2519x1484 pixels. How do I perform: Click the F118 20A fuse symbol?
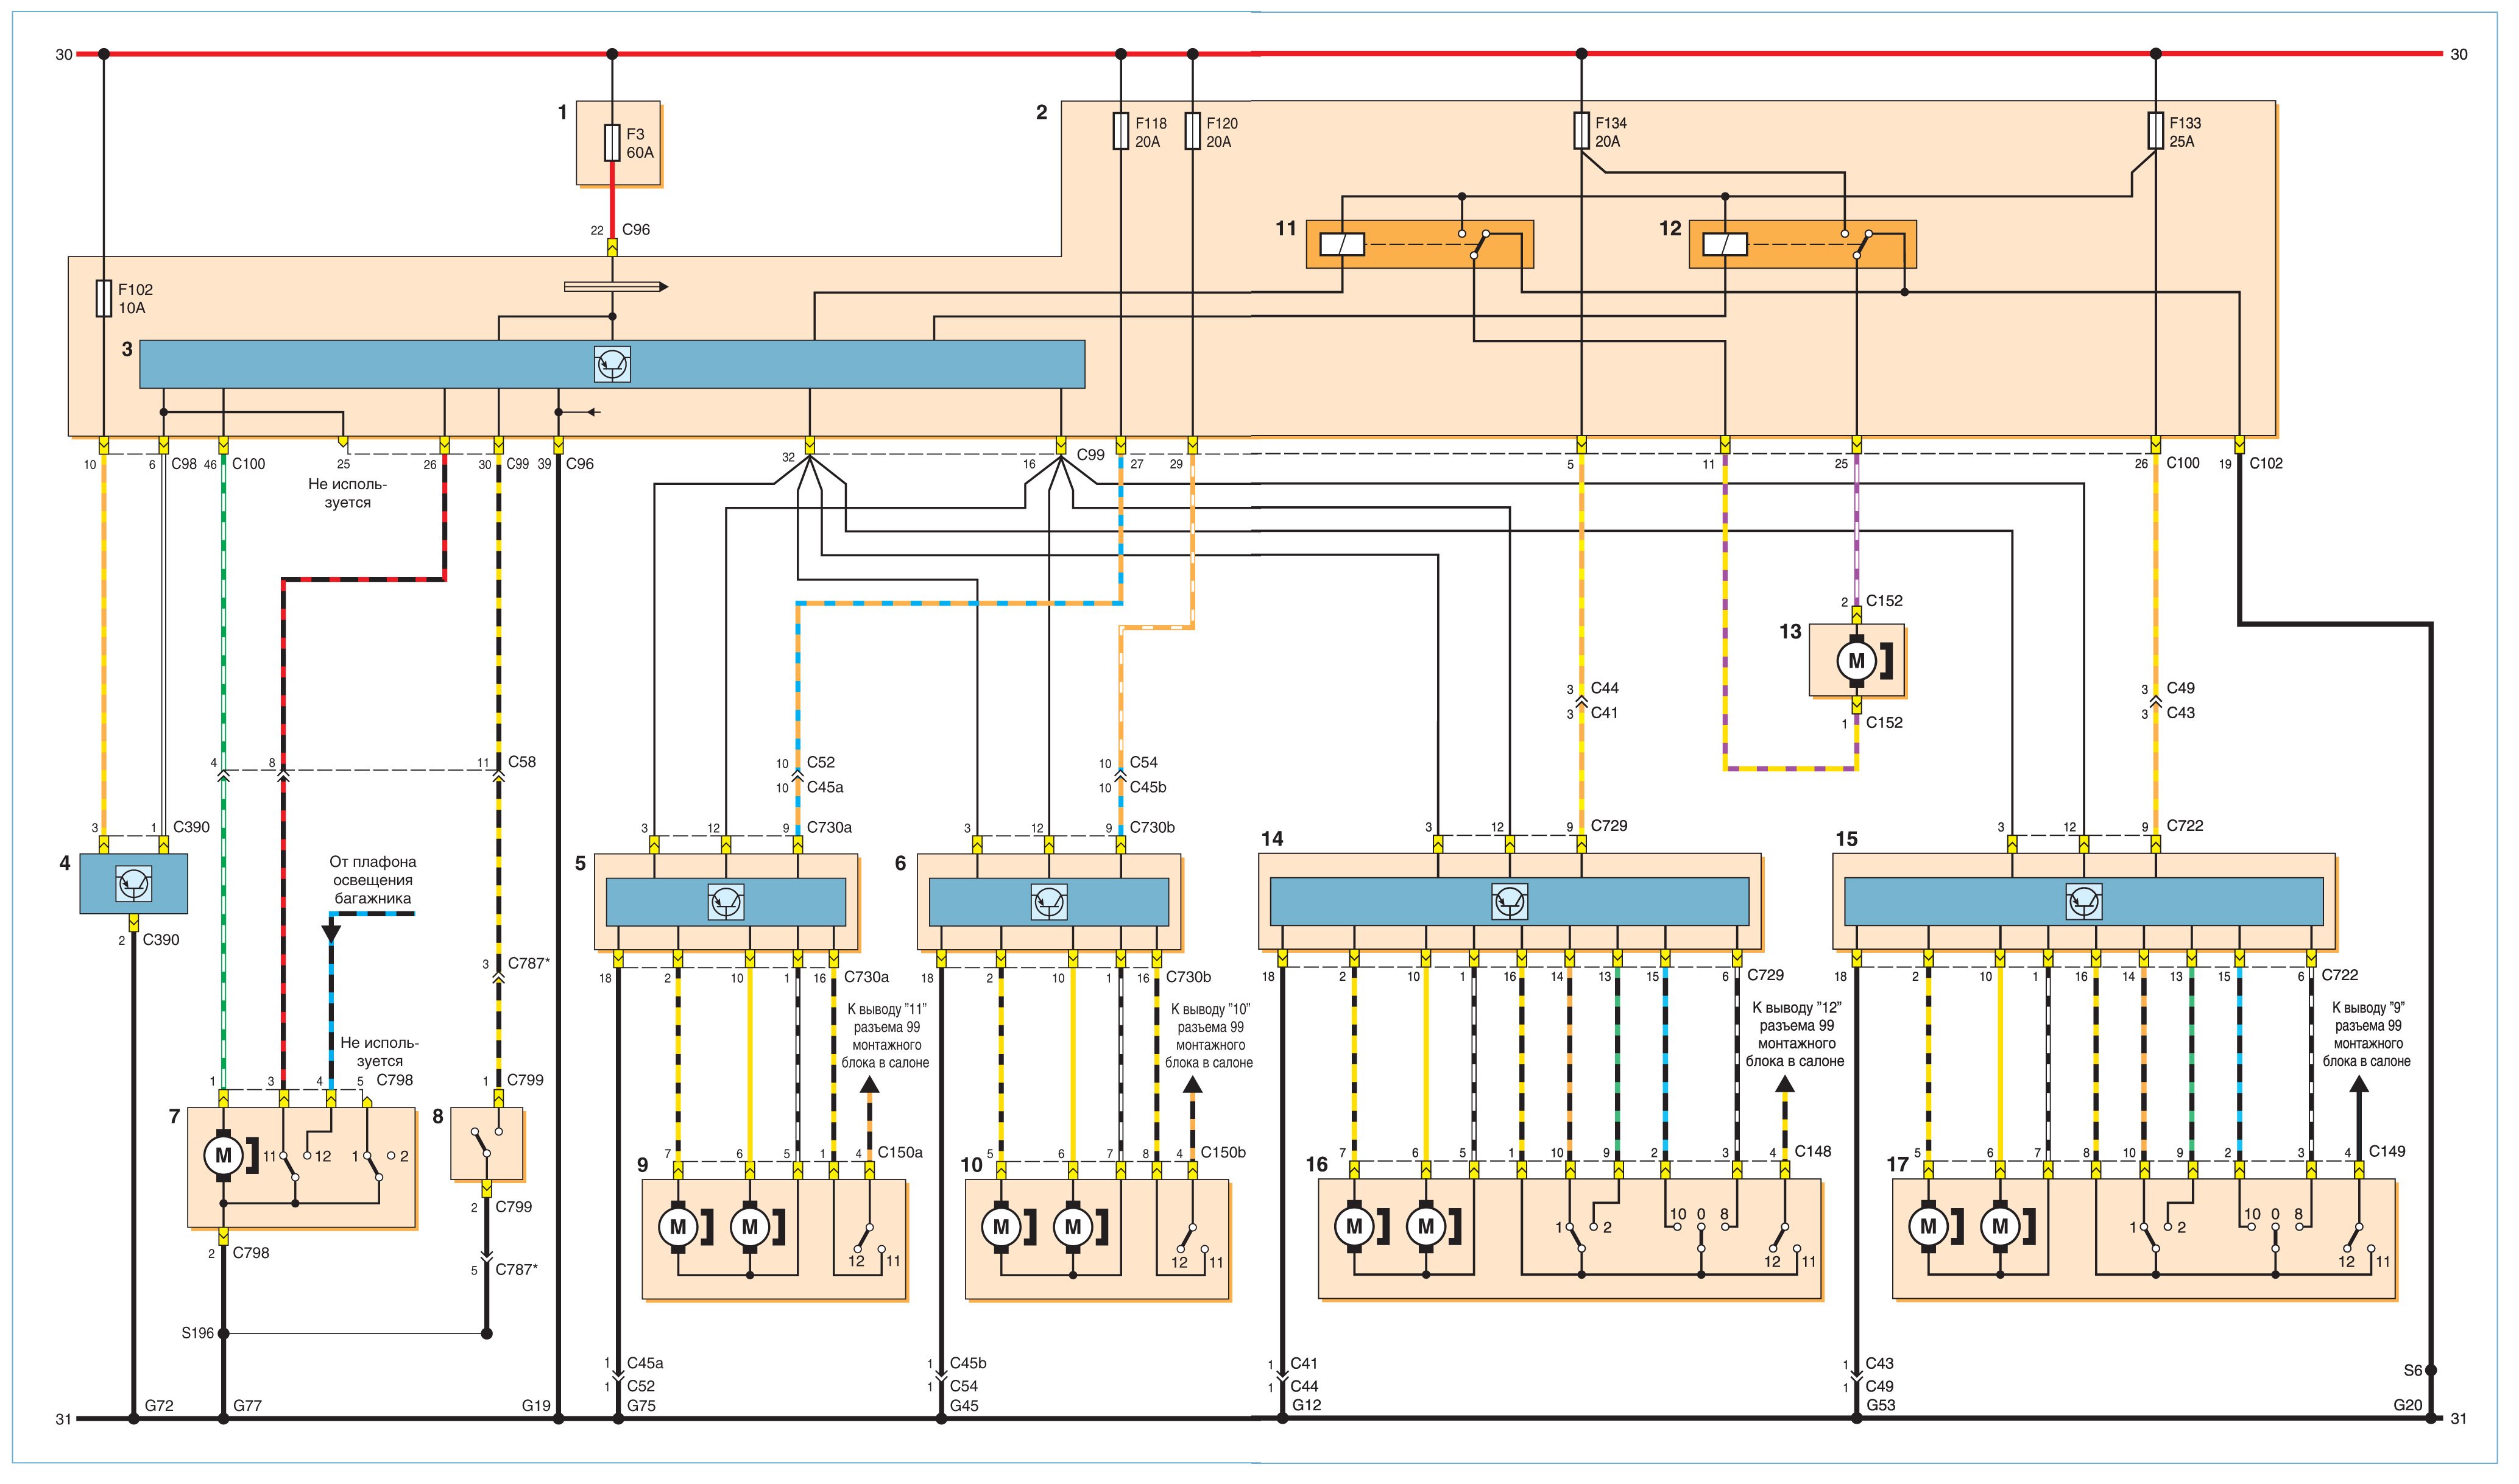[x=1120, y=131]
